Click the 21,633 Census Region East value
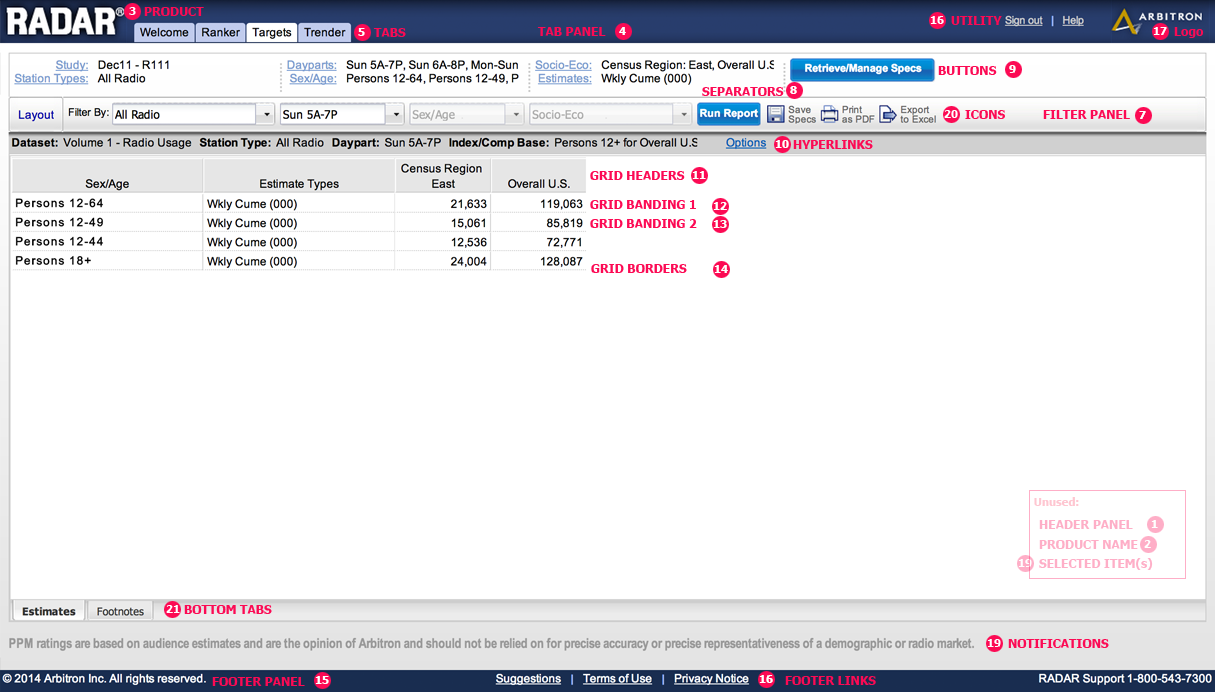This screenshot has width=1215, height=692. pyautogui.click(x=468, y=204)
